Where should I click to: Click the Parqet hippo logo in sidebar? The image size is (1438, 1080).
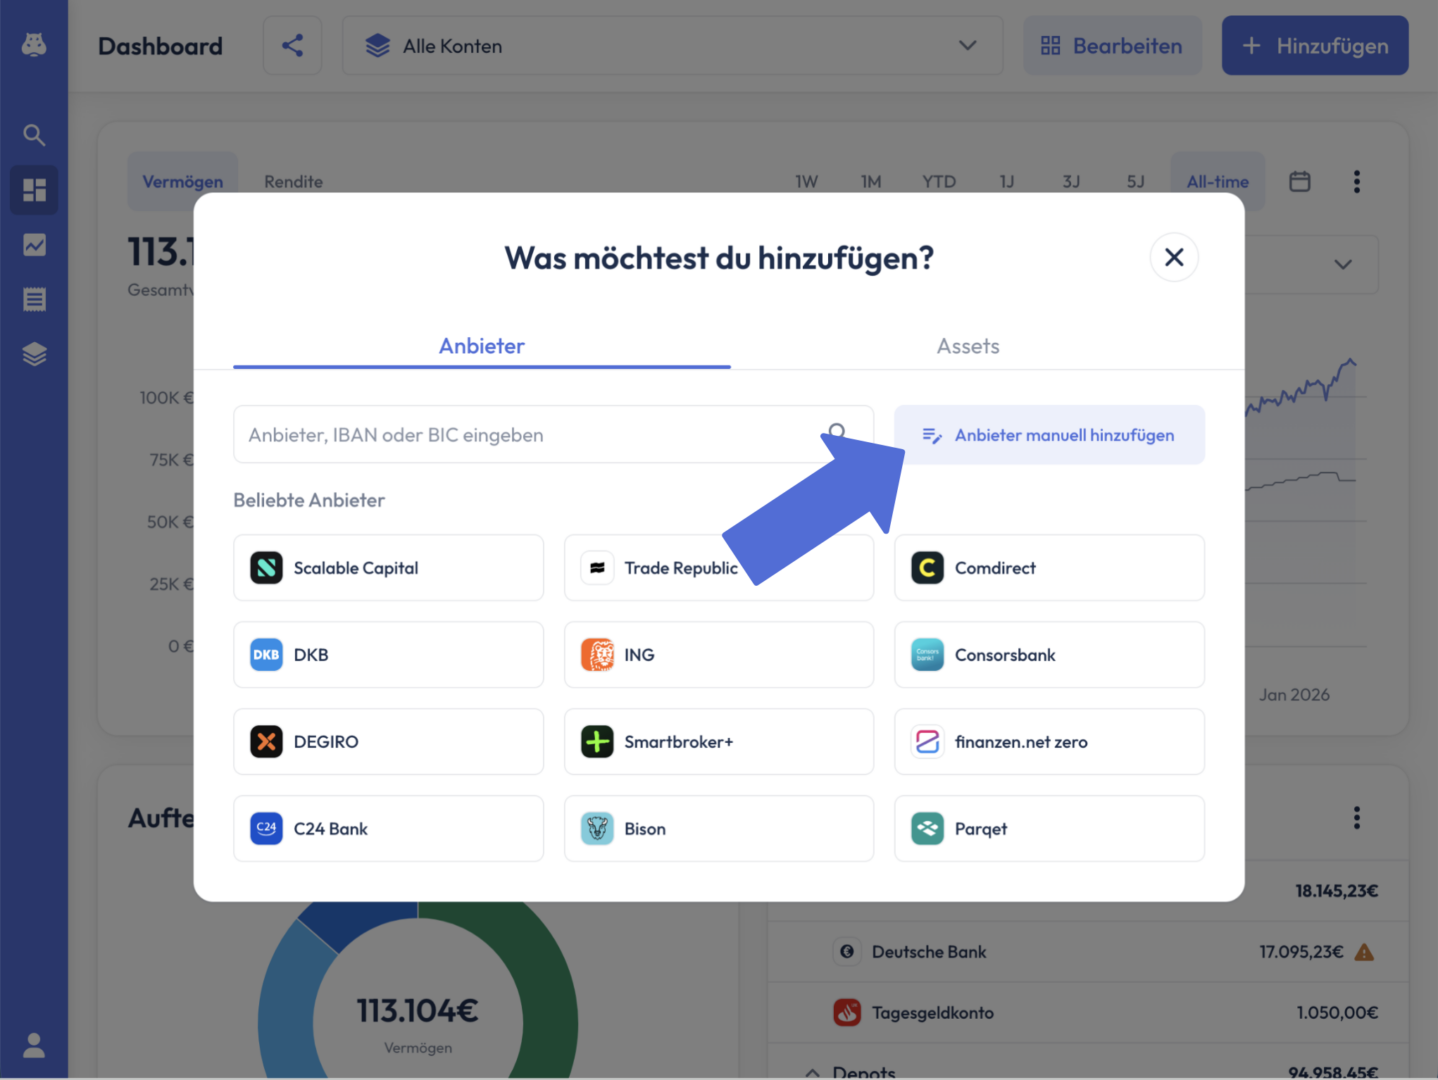[34, 45]
